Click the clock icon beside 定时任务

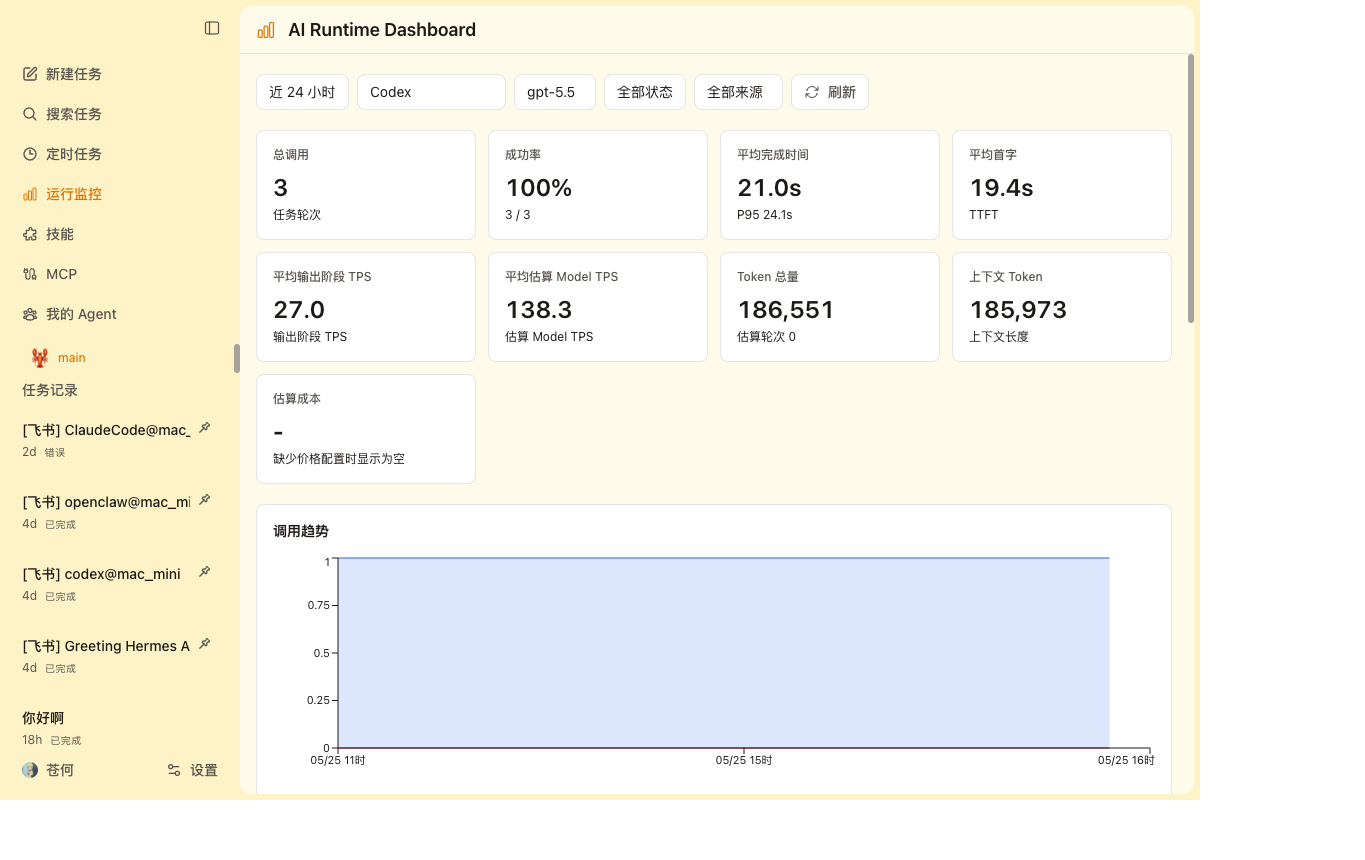pyautogui.click(x=30, y=154)
